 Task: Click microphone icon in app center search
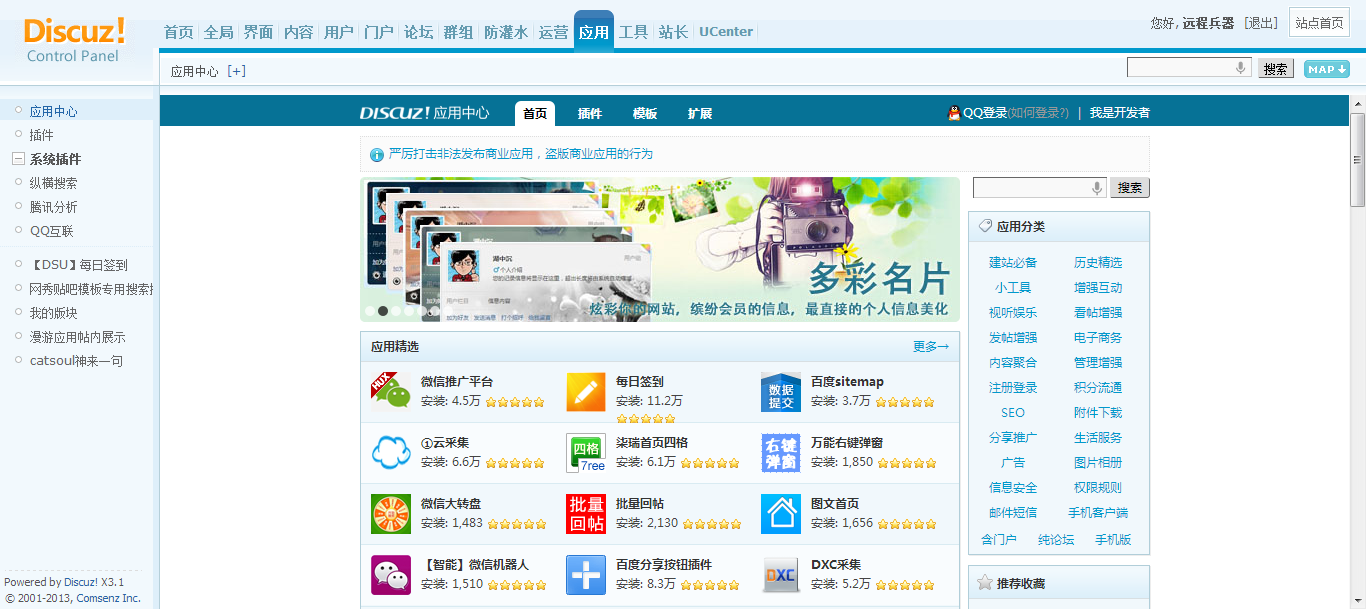coord(1097,188)
